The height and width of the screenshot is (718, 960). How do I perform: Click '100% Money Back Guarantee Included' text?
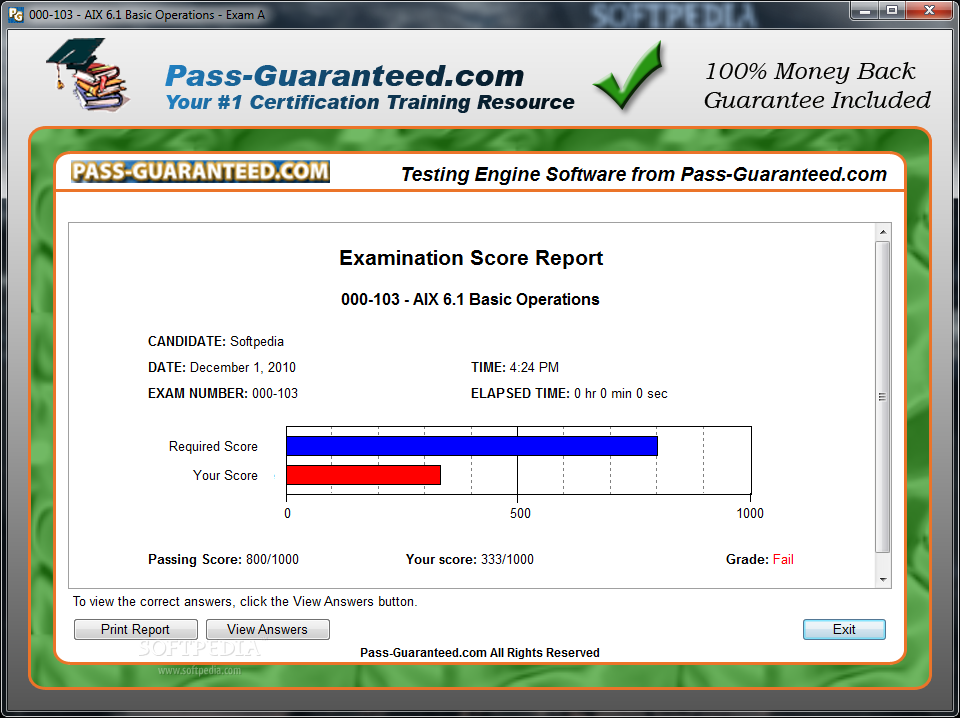point(817,86)
